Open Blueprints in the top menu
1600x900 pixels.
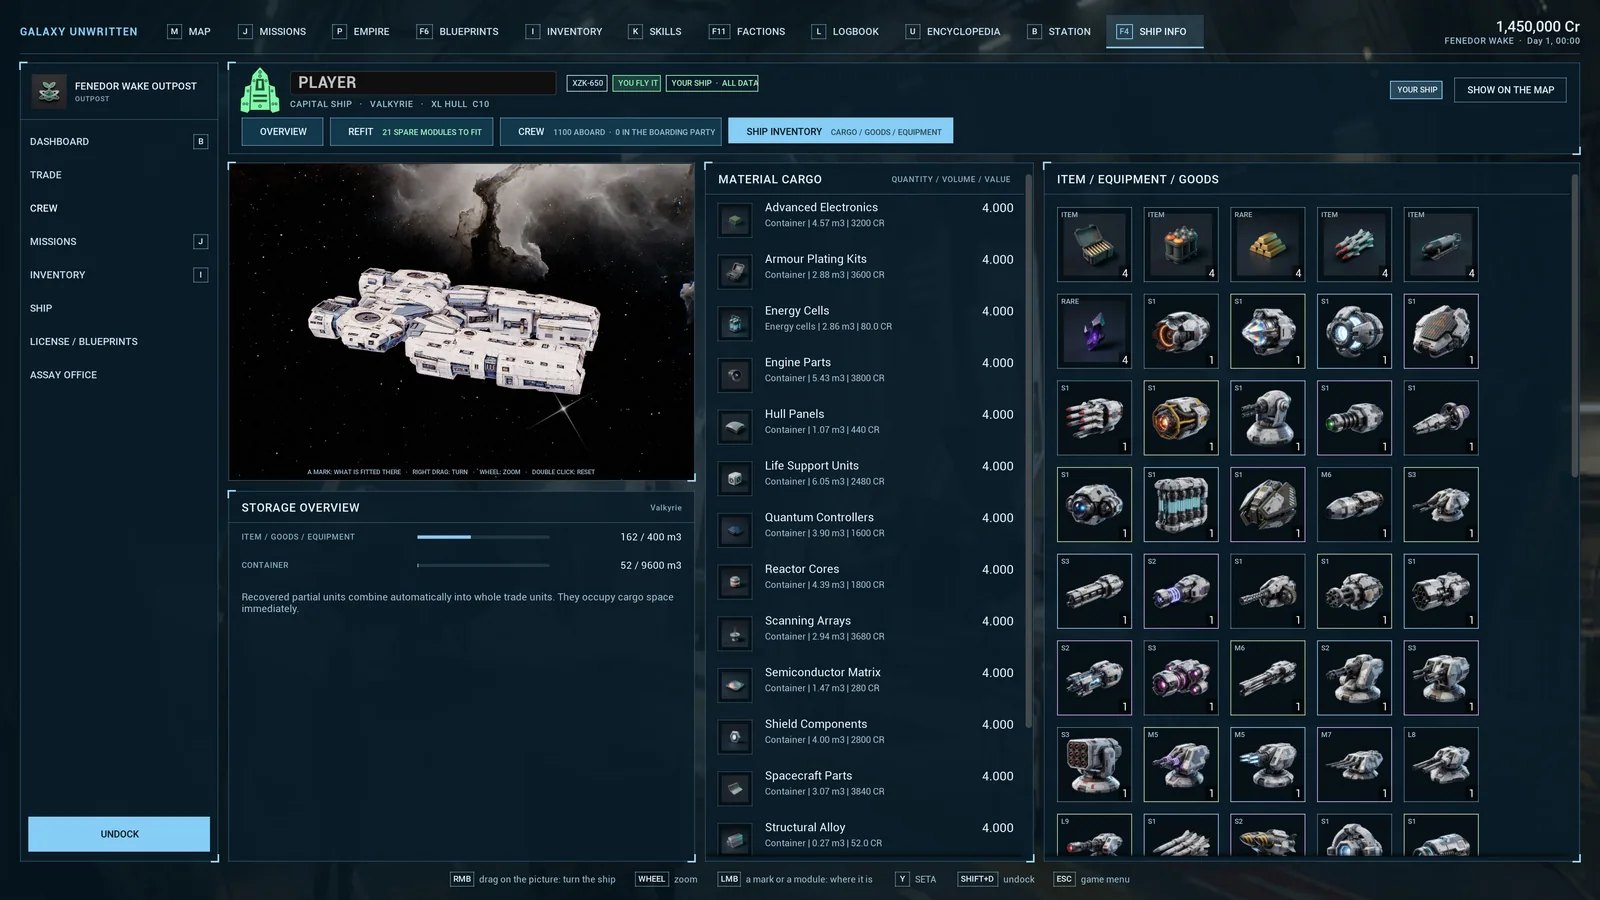[458, 32]
